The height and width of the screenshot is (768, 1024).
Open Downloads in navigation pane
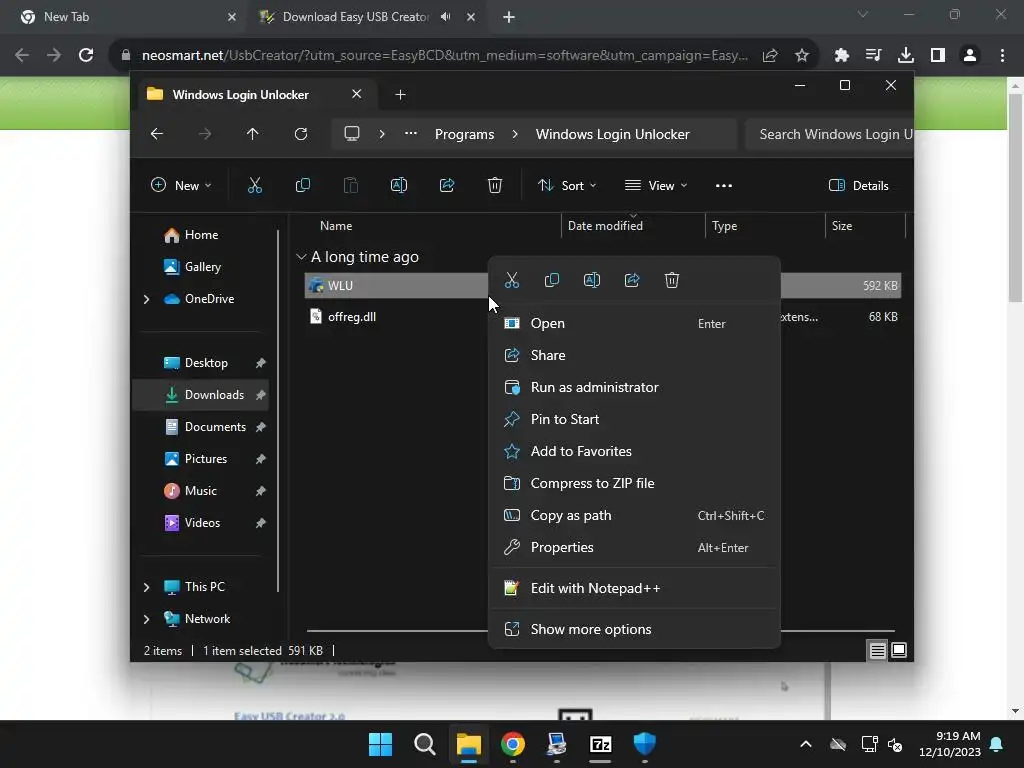200,395
